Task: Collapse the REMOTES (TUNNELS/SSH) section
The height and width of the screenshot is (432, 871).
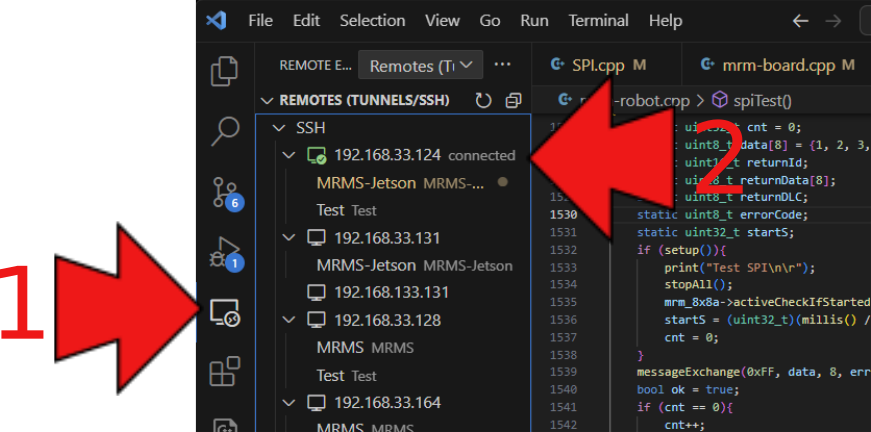Action: (267, 101)
